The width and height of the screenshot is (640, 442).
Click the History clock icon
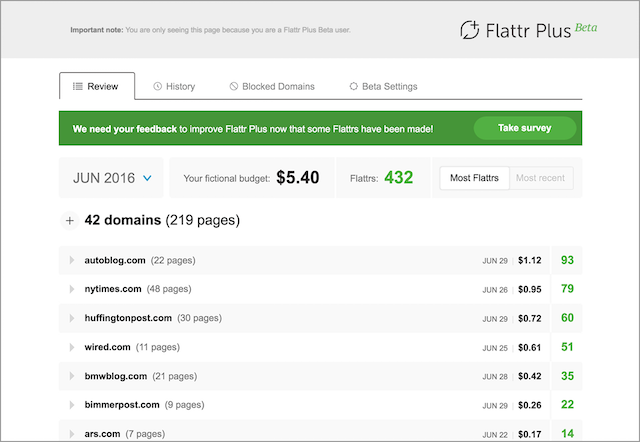(x=158, y=86)
